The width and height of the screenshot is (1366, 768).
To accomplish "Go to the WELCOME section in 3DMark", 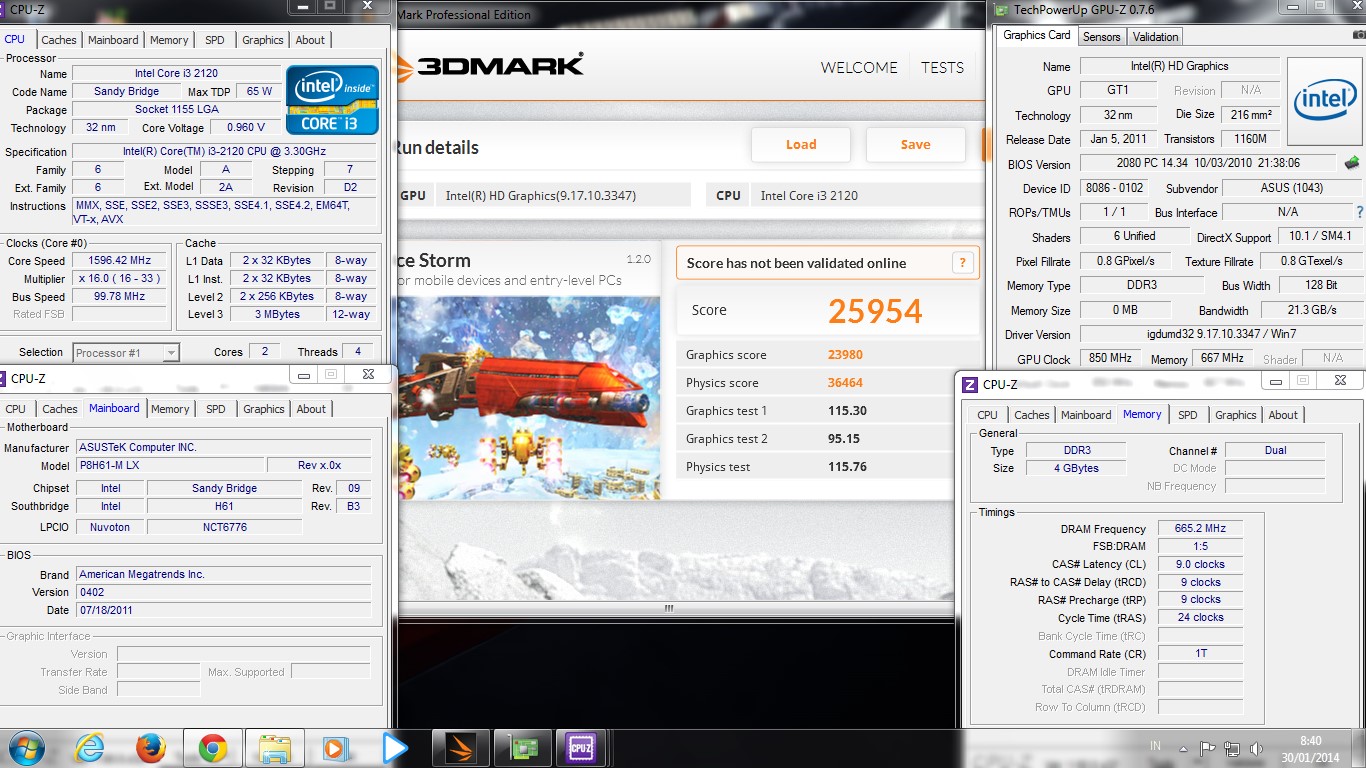I will click(859, 68).
